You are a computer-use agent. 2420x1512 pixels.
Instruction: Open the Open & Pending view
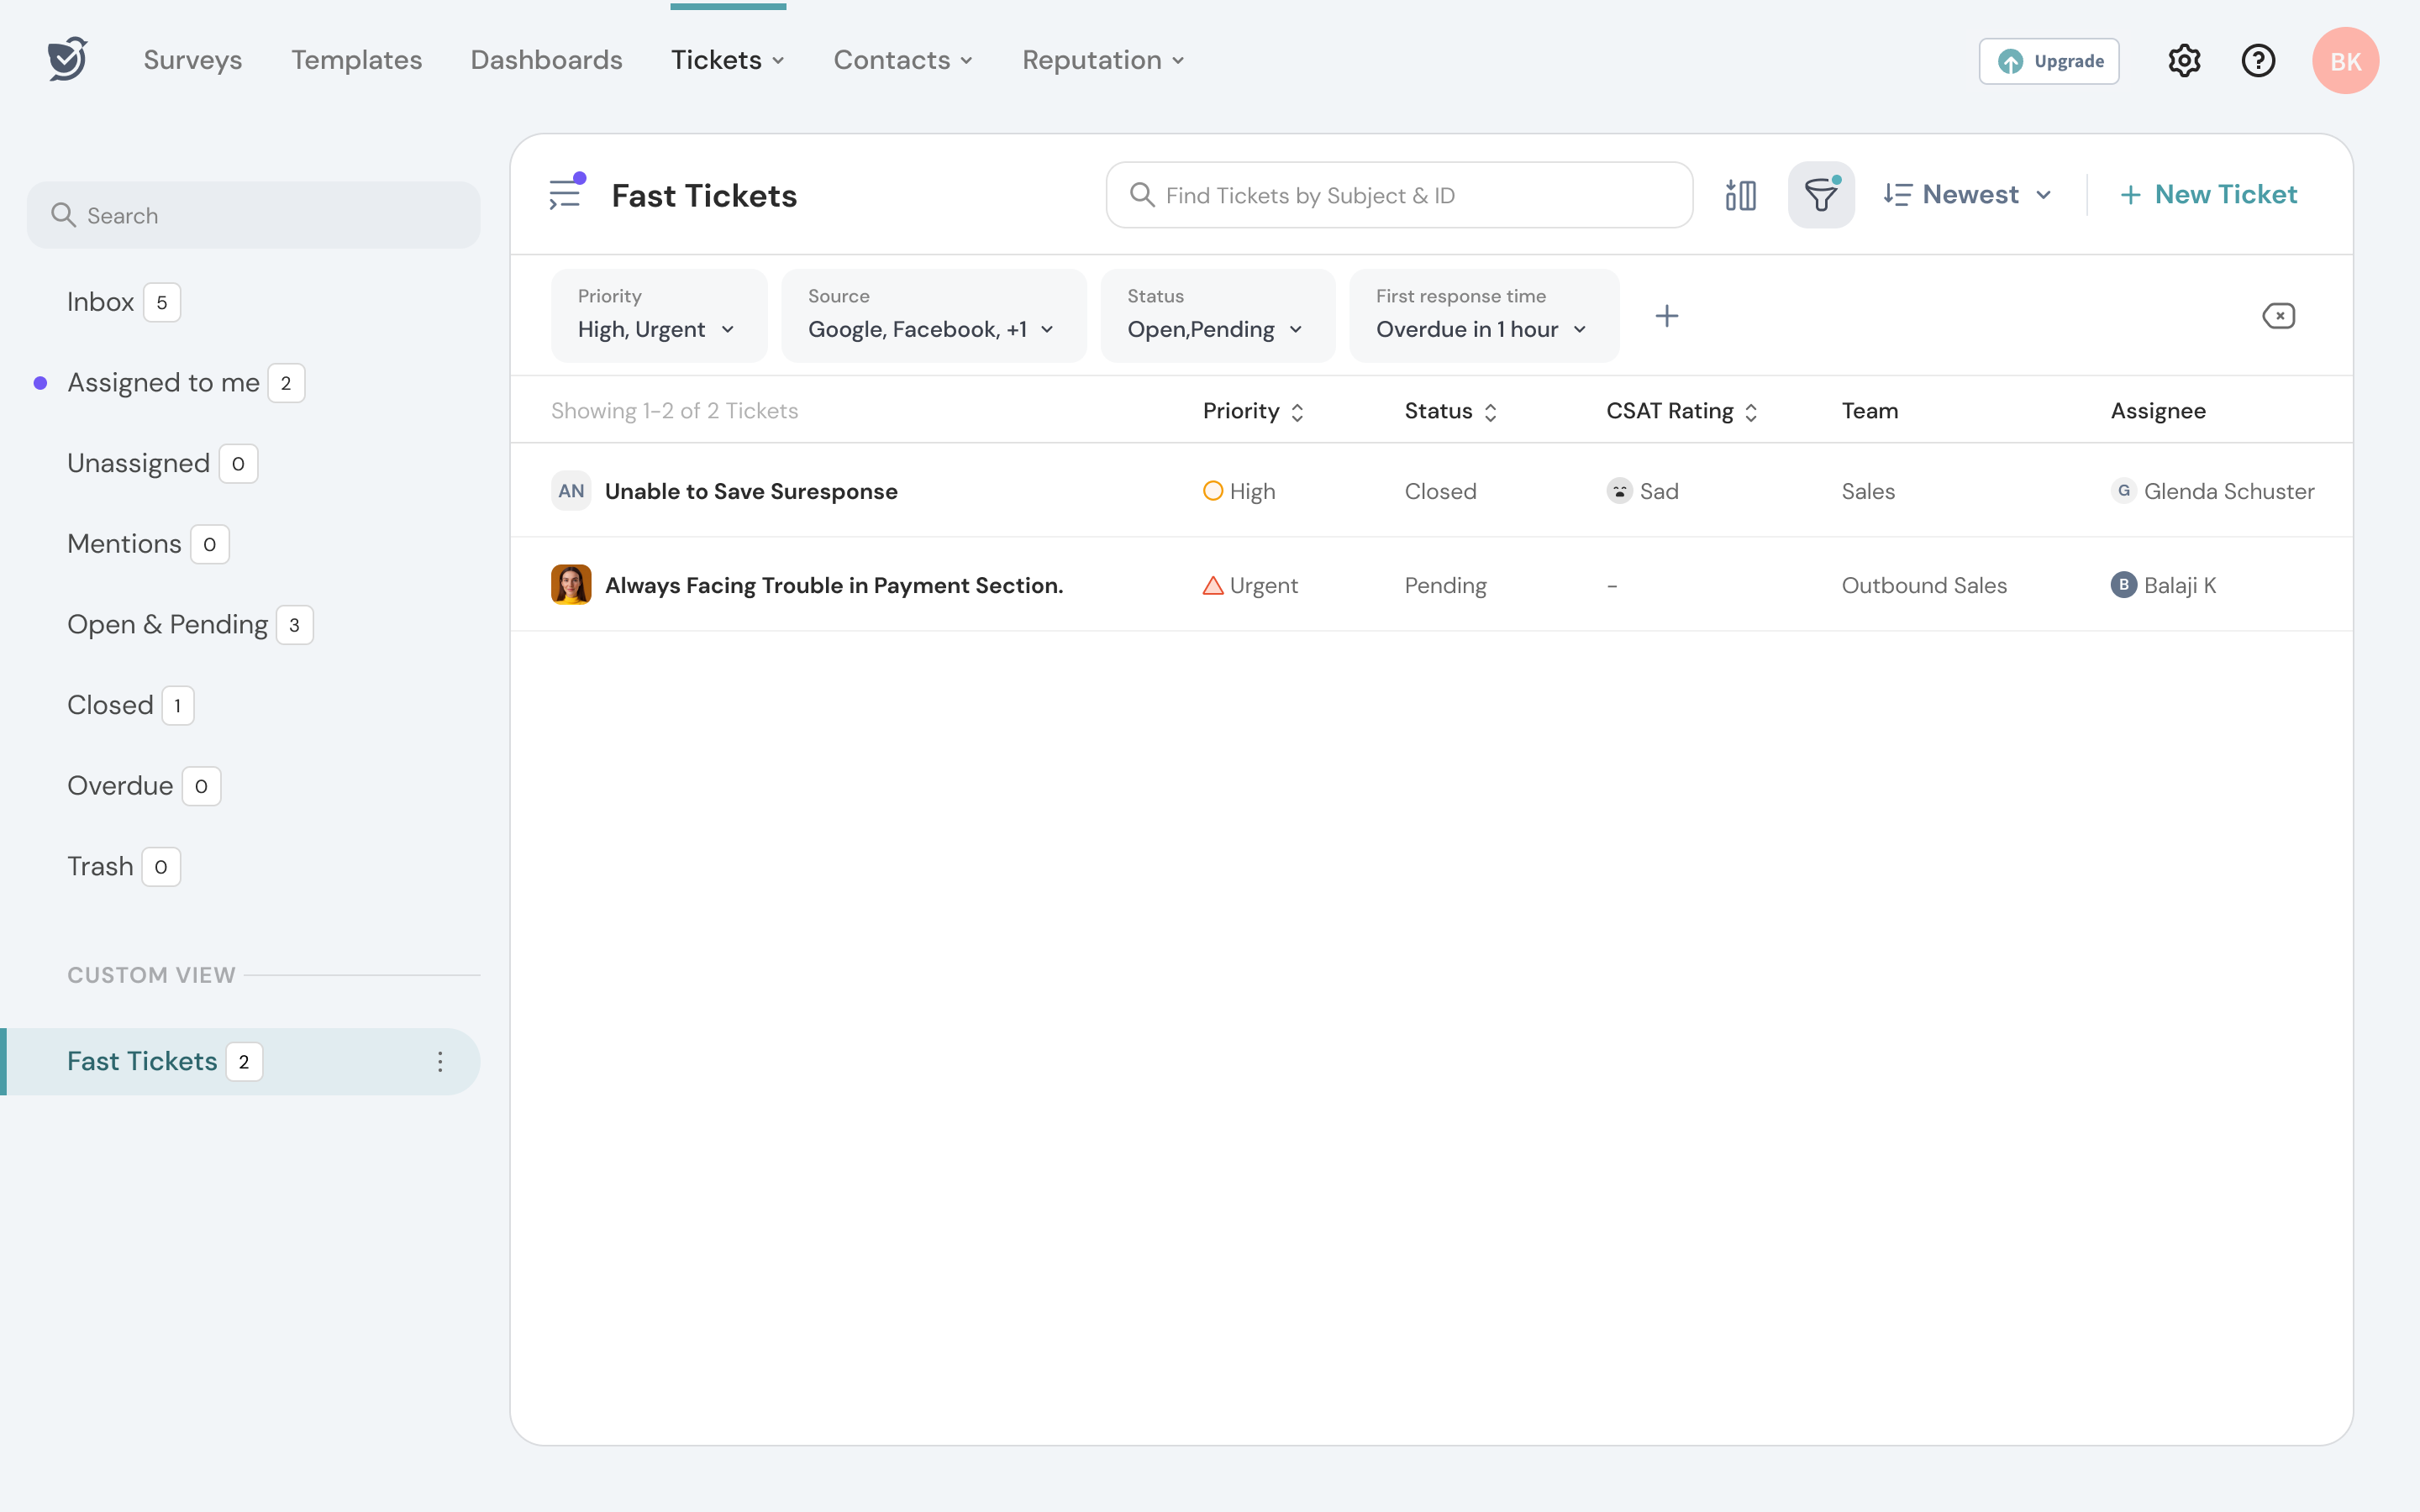click(x=190, y=625)
